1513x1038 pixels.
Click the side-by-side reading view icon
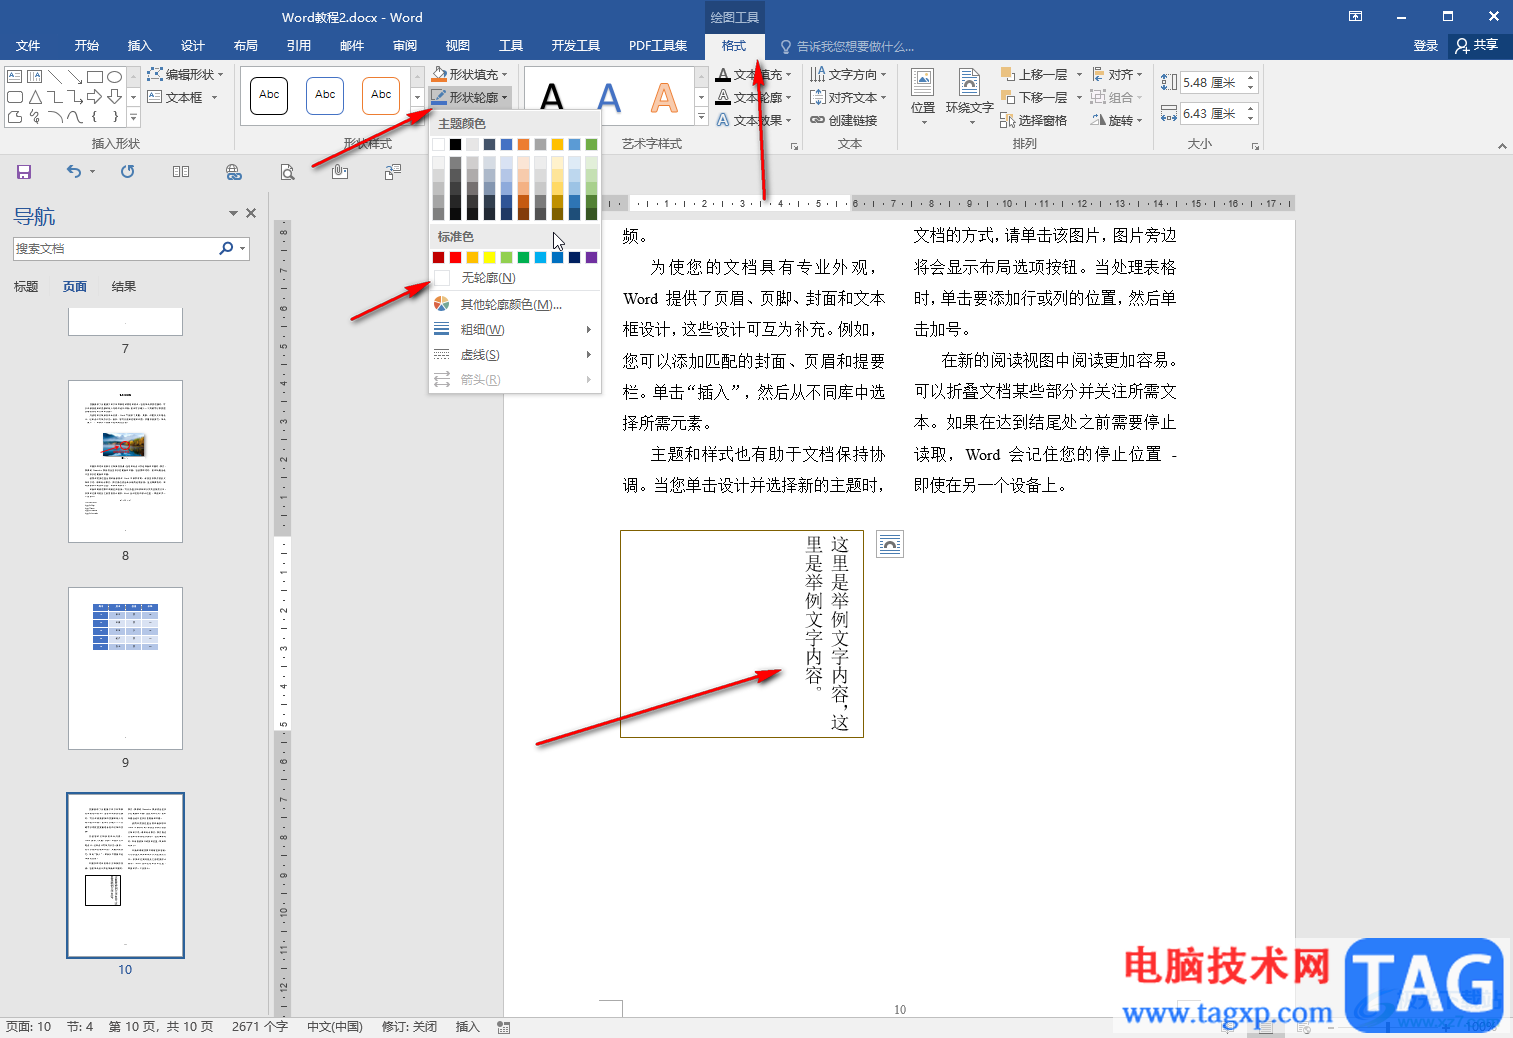coord(181,172)
